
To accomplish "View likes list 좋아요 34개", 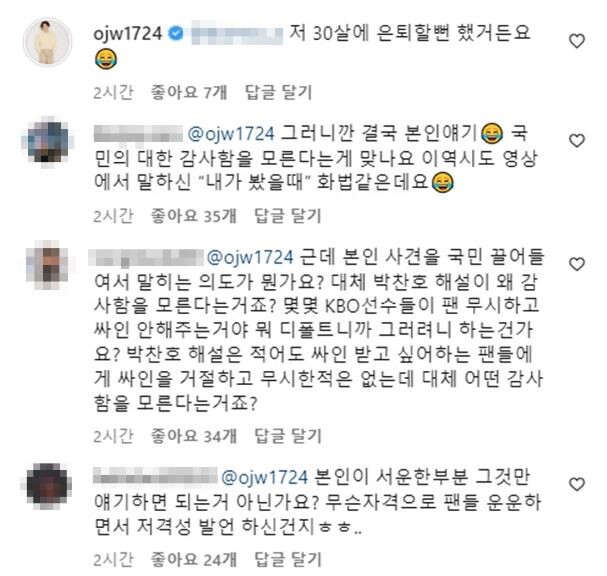I will [x=194, y=436].
